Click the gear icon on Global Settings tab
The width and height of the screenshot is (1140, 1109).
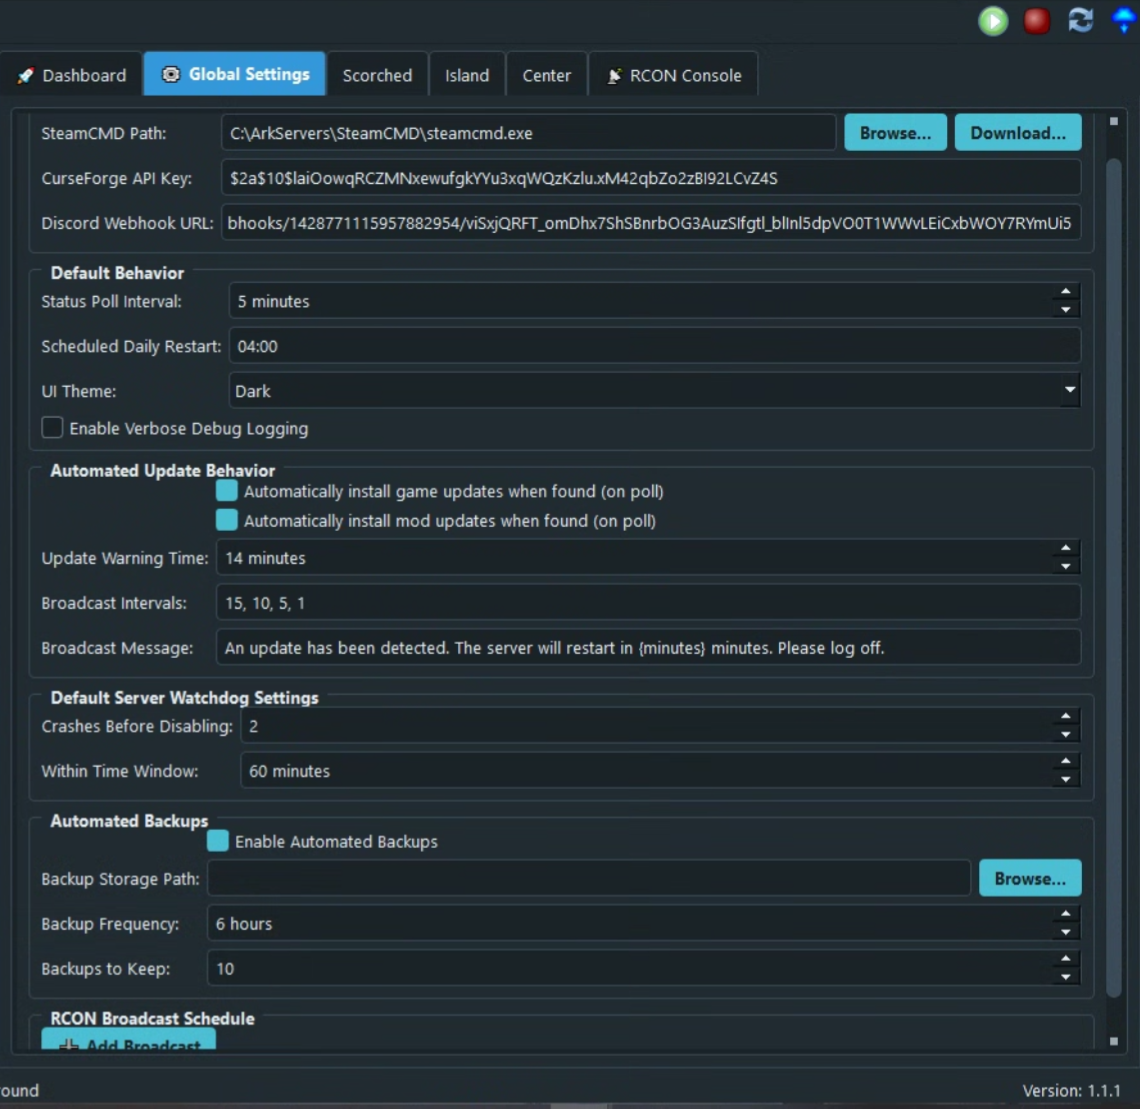171,75
